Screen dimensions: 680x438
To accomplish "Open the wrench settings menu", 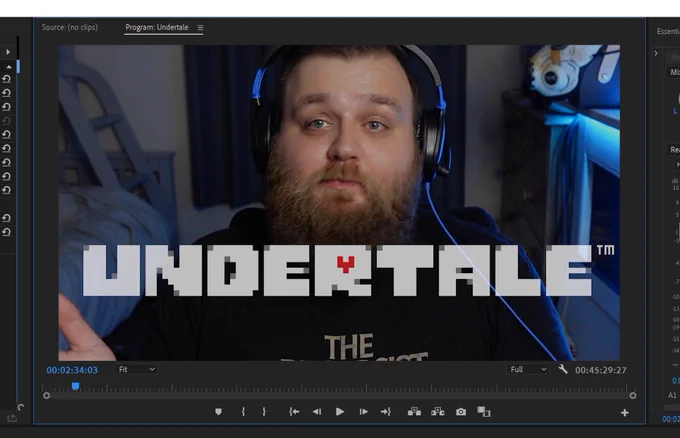I will 562,369.
